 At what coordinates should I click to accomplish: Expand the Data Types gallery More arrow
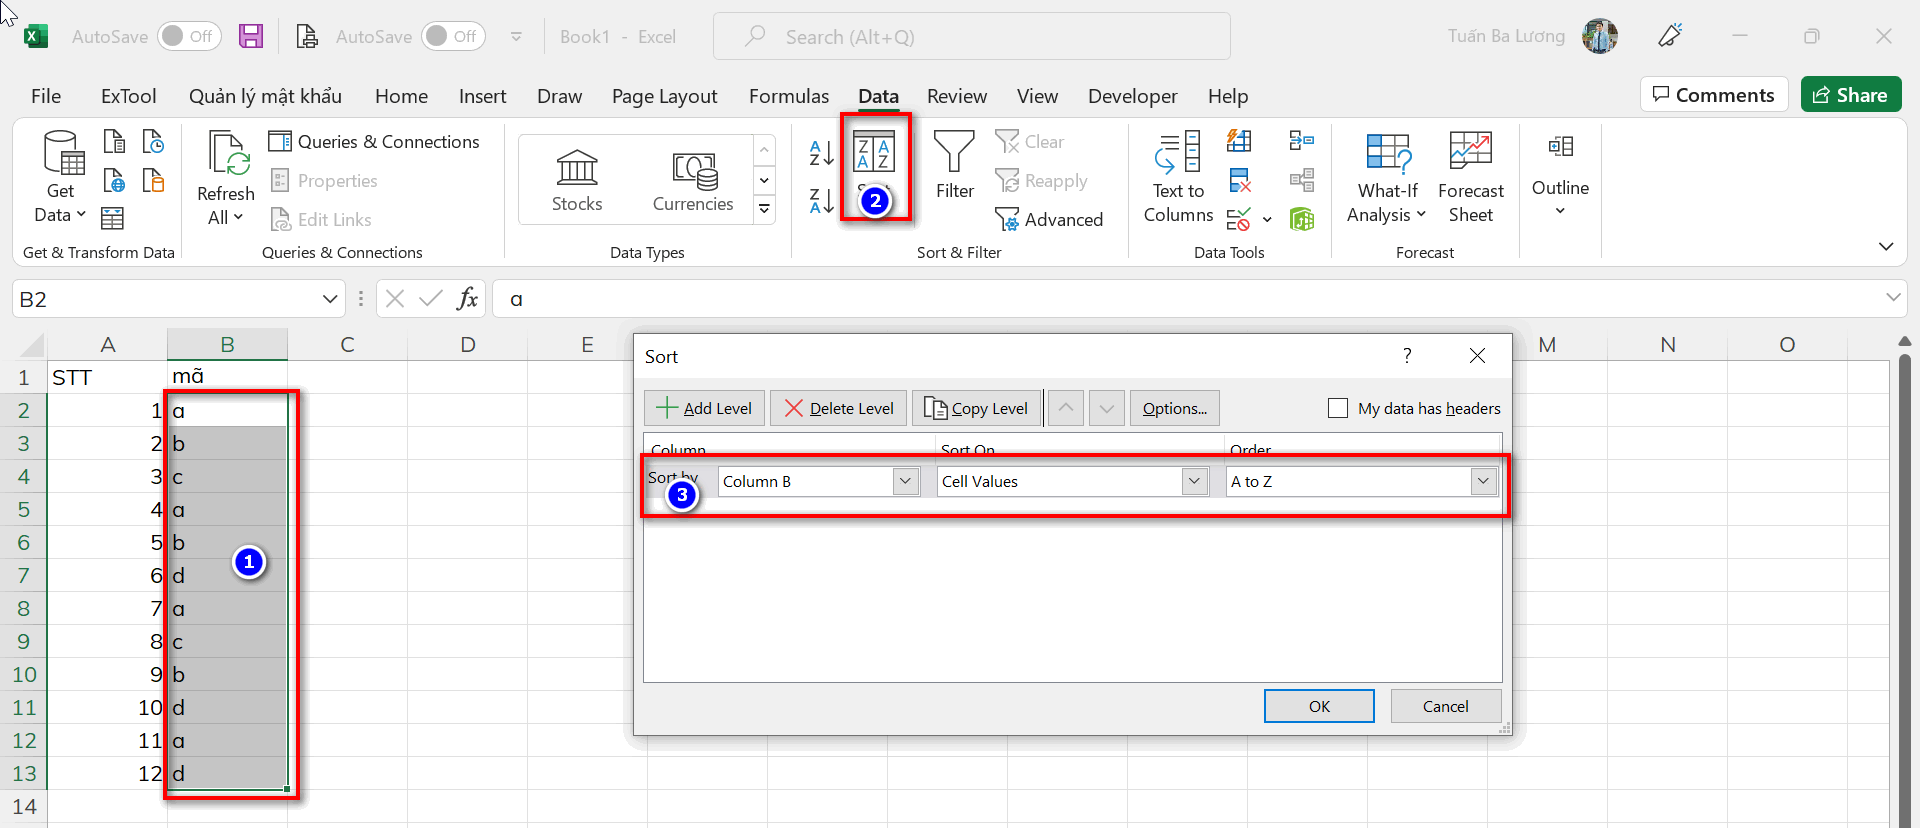[765, 209]
